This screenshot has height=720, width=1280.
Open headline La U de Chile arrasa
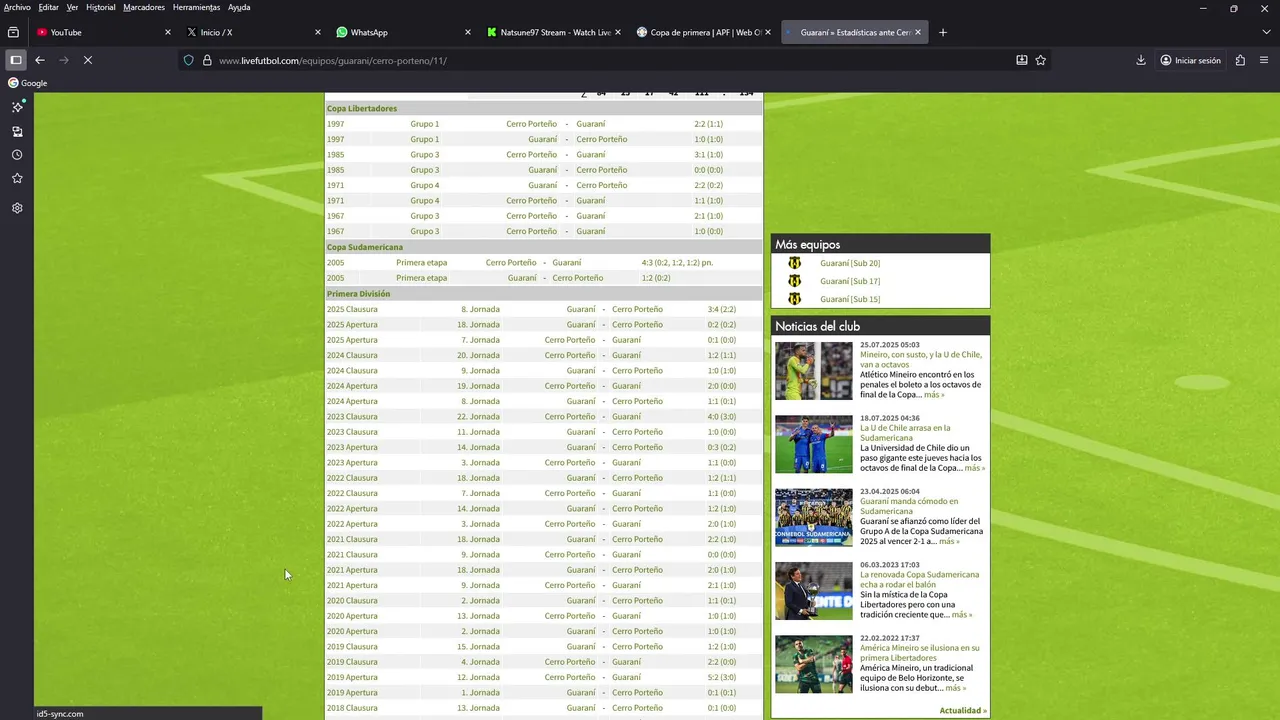pyautogui.click(x=905, y=433)
